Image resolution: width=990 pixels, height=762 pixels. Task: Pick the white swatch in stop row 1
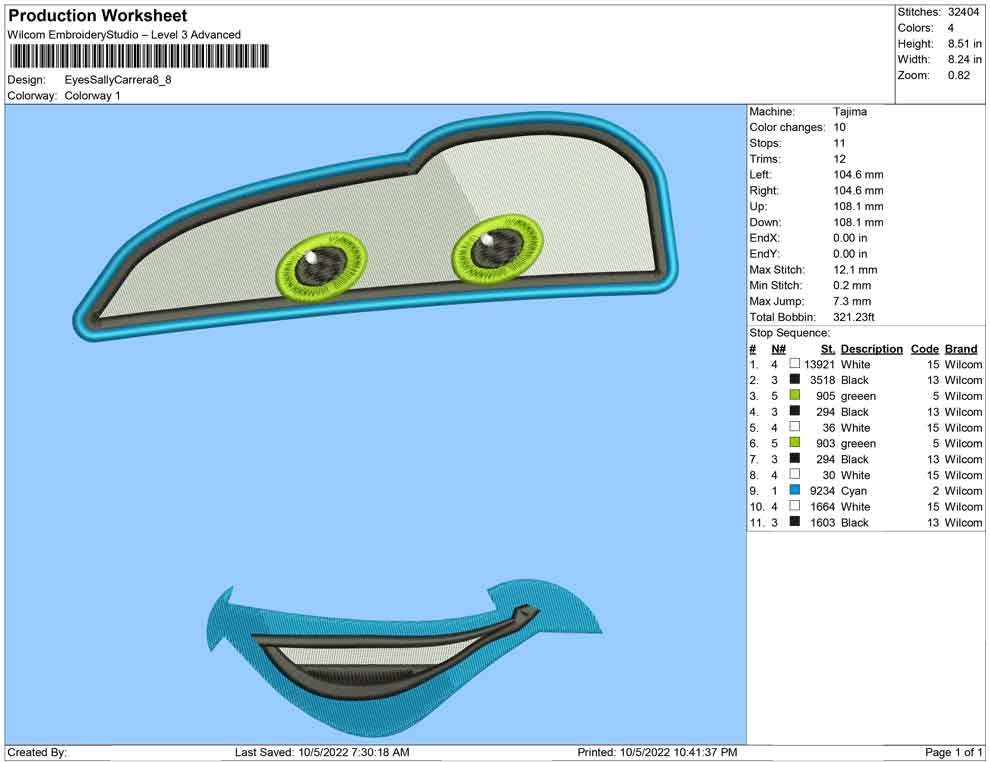pos(794,364)
